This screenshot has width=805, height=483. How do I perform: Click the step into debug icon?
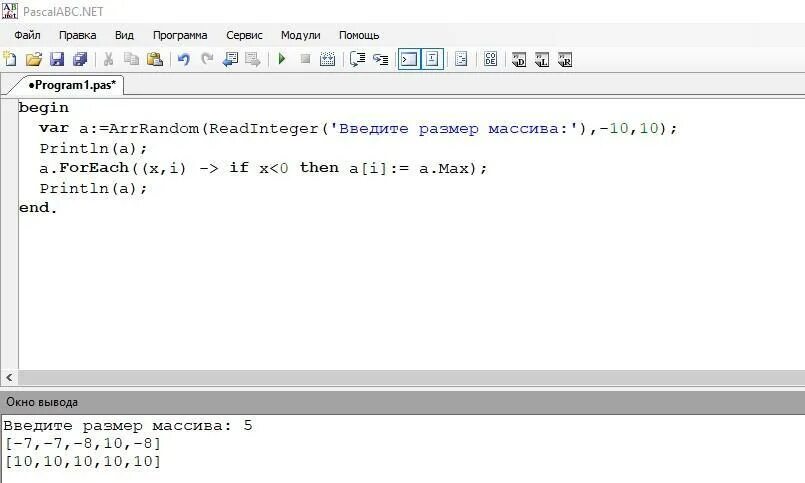[380, 59]
